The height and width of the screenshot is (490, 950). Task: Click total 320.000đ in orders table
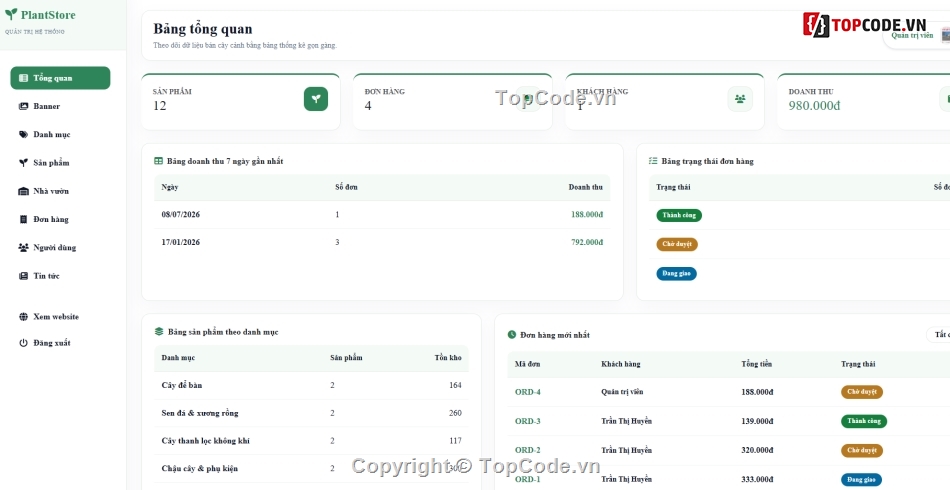click(757, 450)
